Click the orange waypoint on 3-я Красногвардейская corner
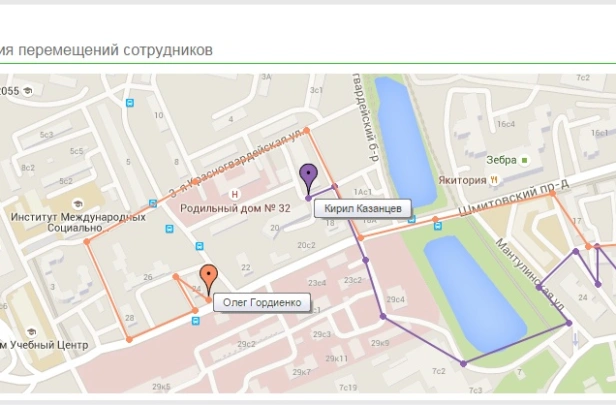Screen dimensions: 616x405 click(x=306, y=130)
